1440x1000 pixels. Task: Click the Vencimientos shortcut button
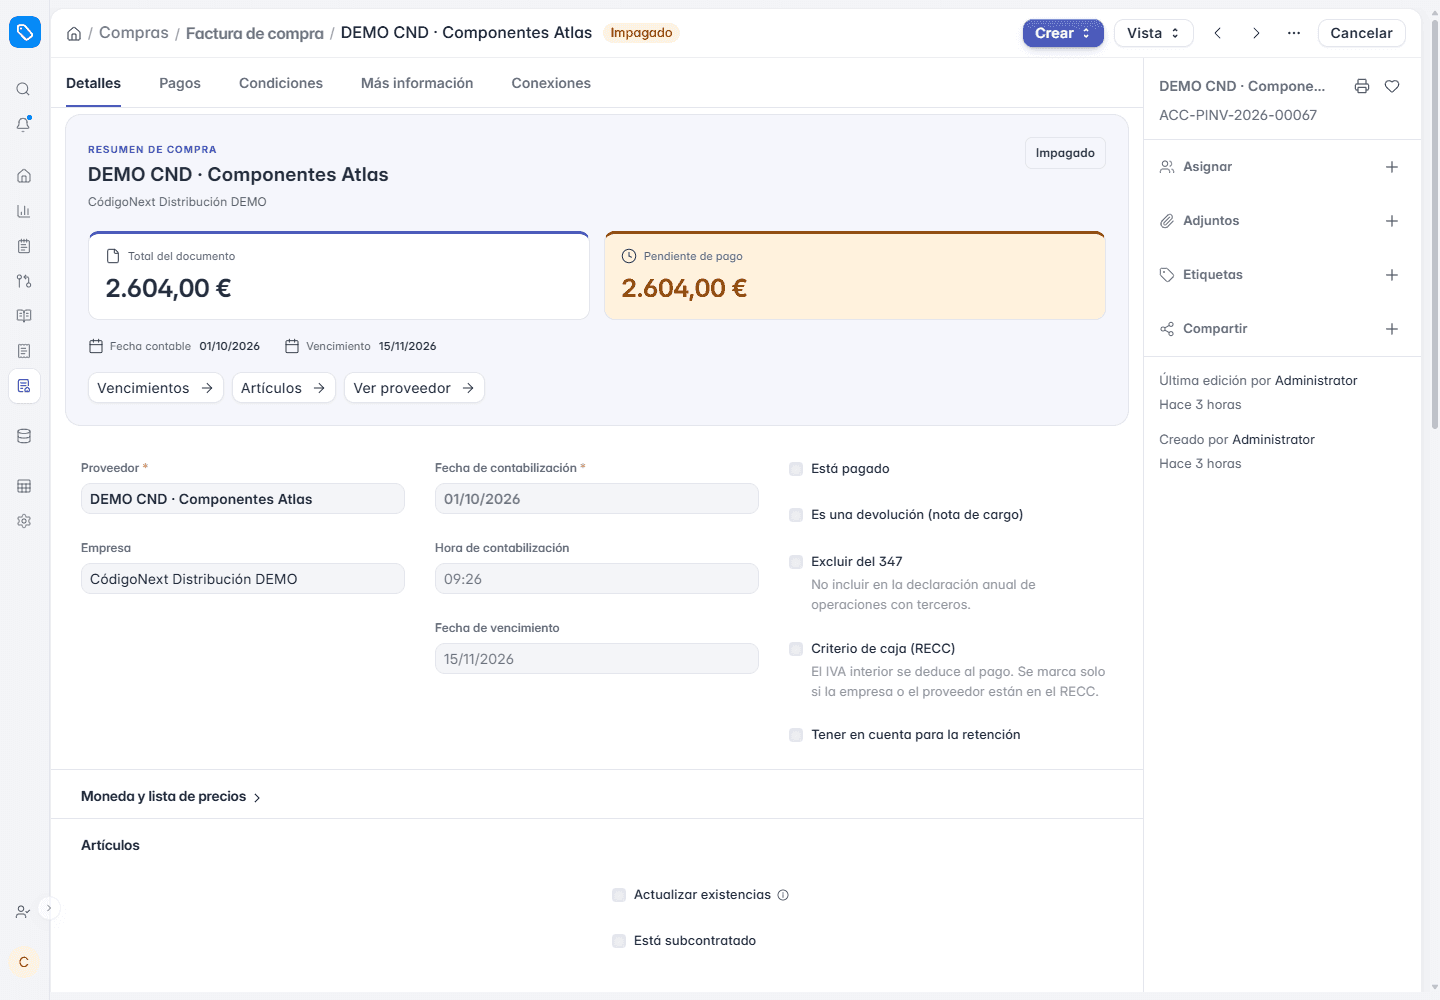click(156, 388)
